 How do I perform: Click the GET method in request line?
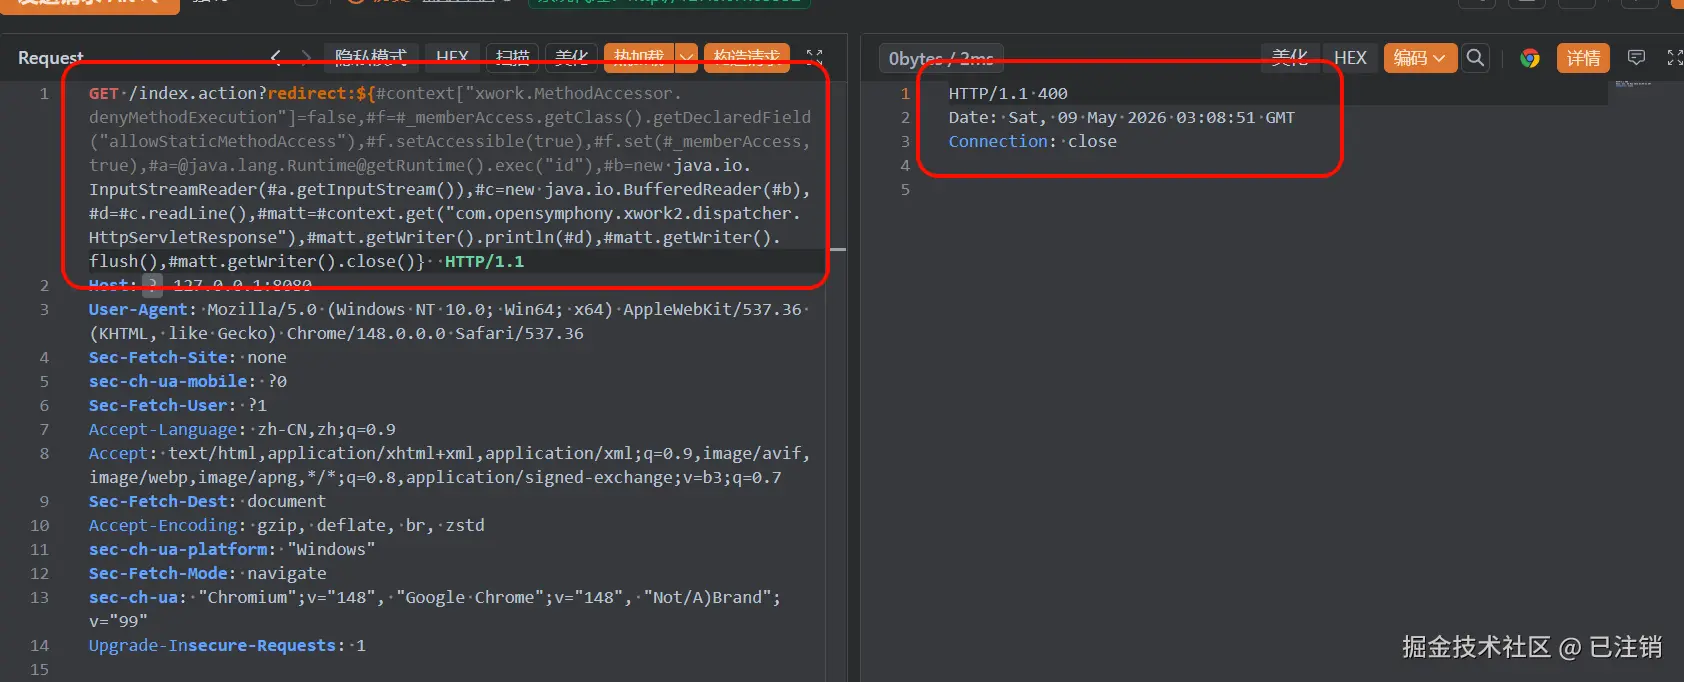[x=103, y=93]
